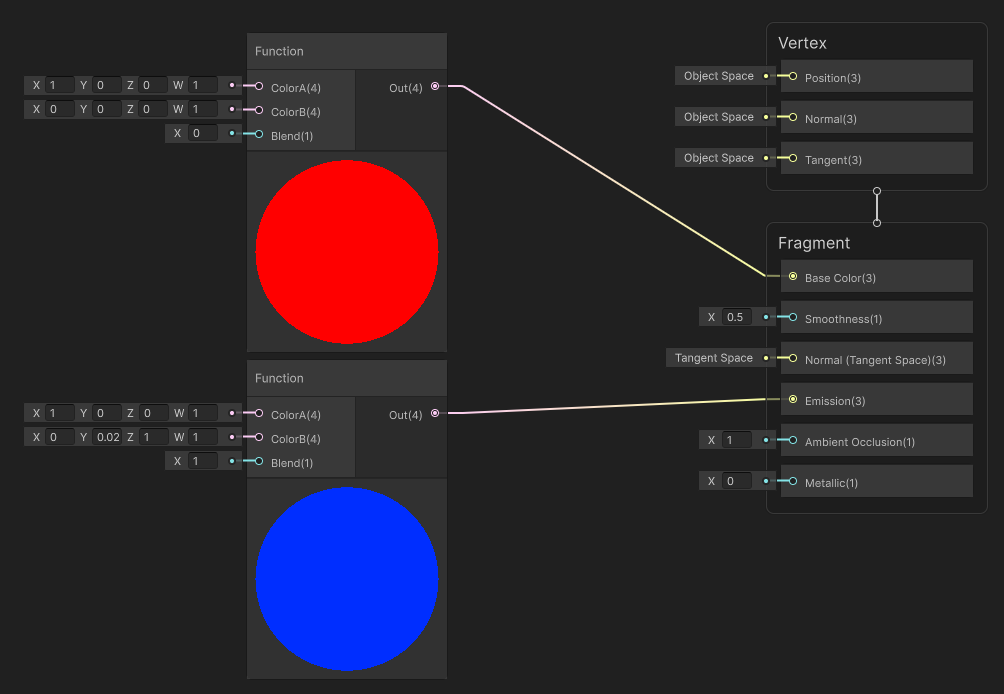Click the color dot next to ColorA on bottom node
1004x694 pixels.
pyautogui.click(x=231, y=413)
